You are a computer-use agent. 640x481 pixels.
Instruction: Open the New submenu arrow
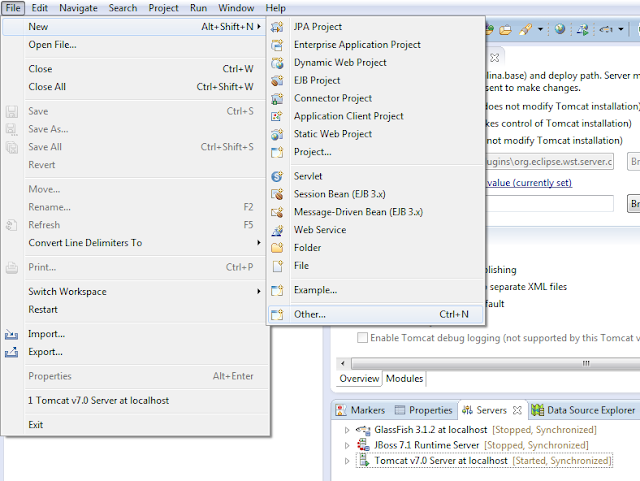[x=259, y=27]
